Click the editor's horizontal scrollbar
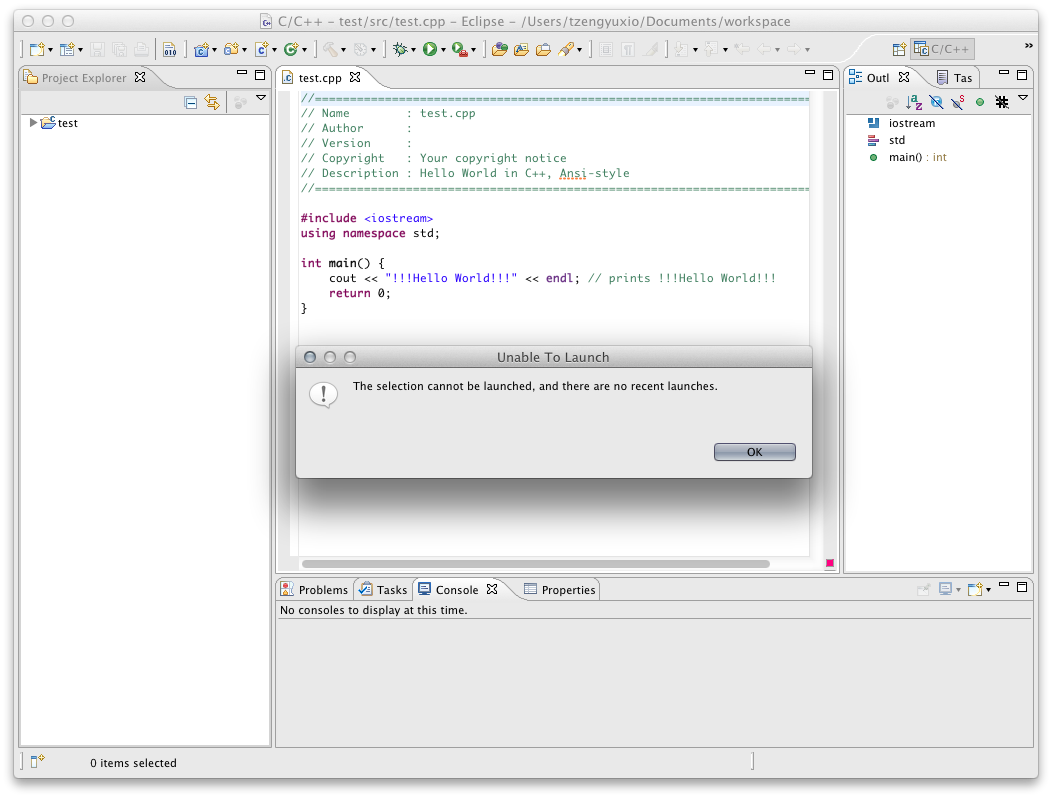The height and width of the screenshot is (798, 1052). [x=535, y=564]
